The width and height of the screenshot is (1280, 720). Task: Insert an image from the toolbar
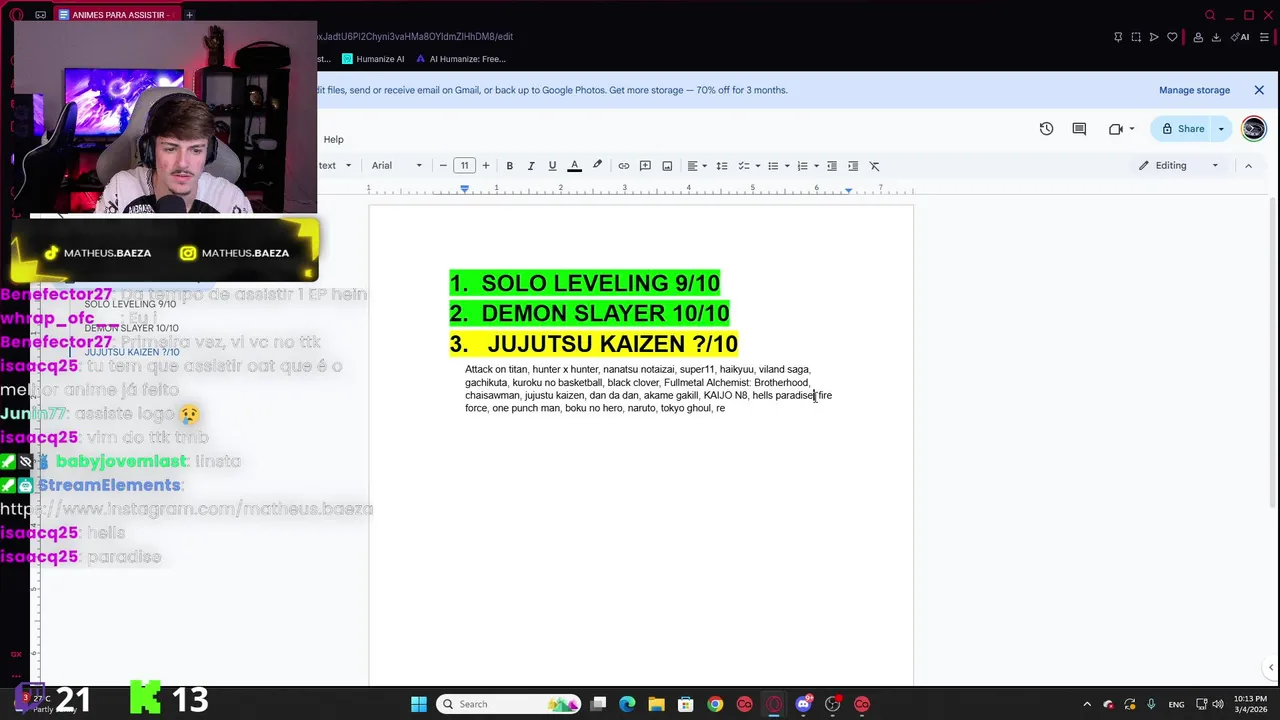(667, 166)
